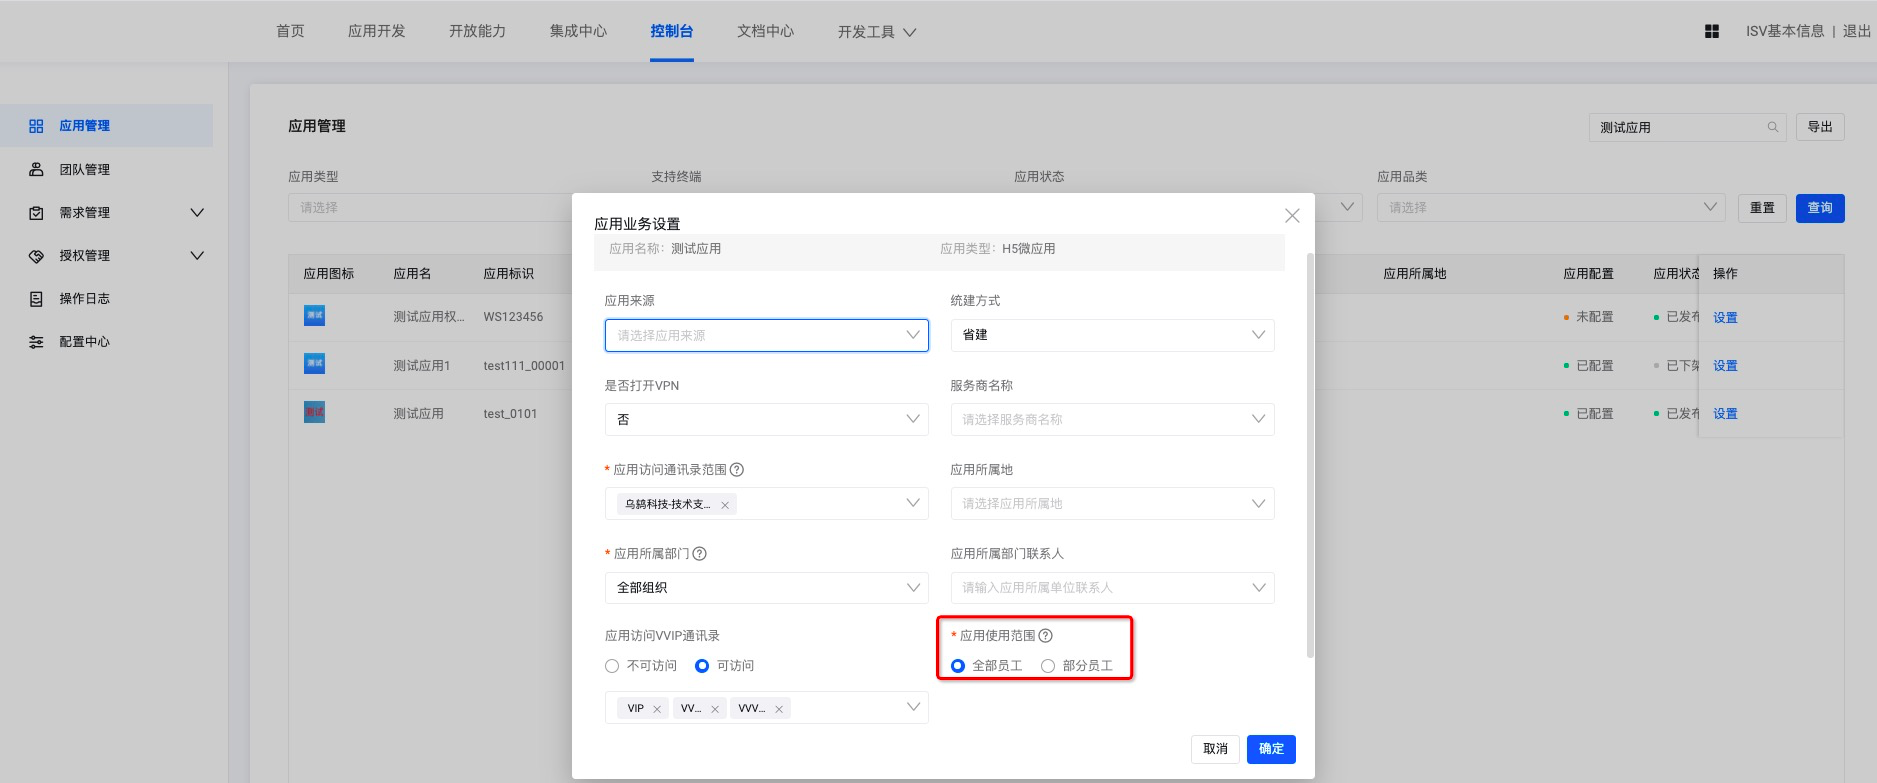Click the 需求管理 sidebar icon
Image resolution: width=1877 pixels, height=783 pixels.
coord(36,213)
